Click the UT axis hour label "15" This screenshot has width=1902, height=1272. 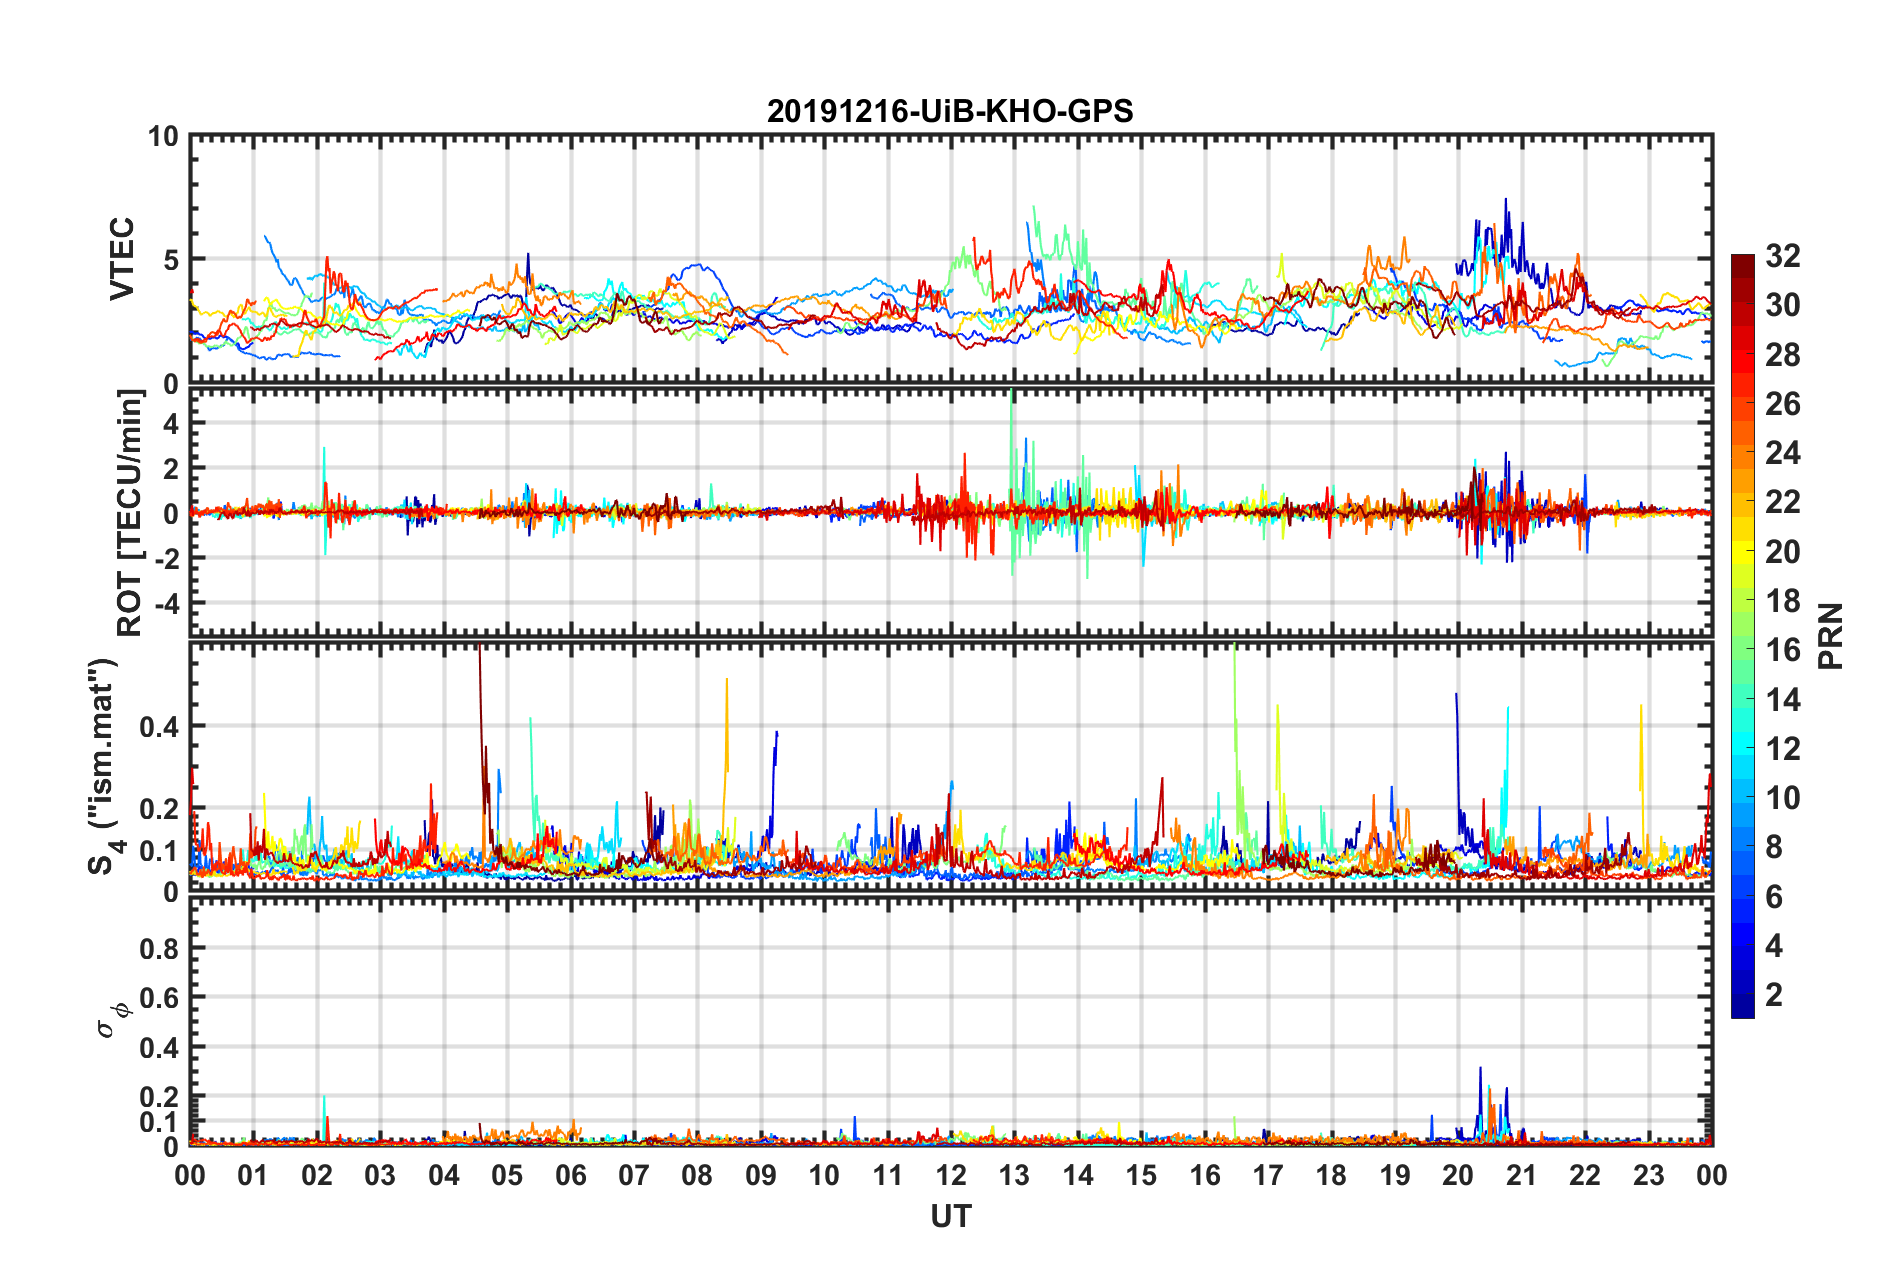coord(1141,1175)
